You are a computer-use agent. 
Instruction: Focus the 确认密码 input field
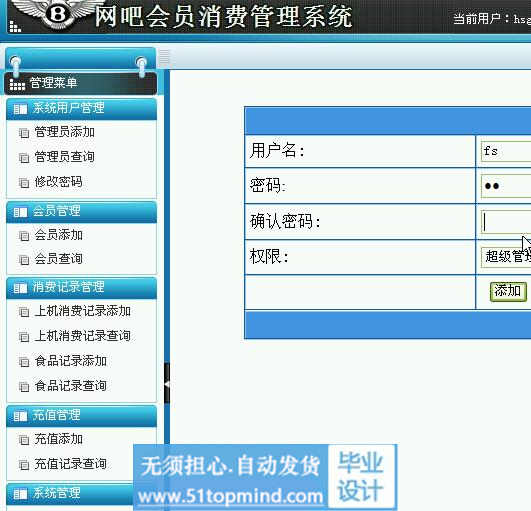(x=506, y=222)
